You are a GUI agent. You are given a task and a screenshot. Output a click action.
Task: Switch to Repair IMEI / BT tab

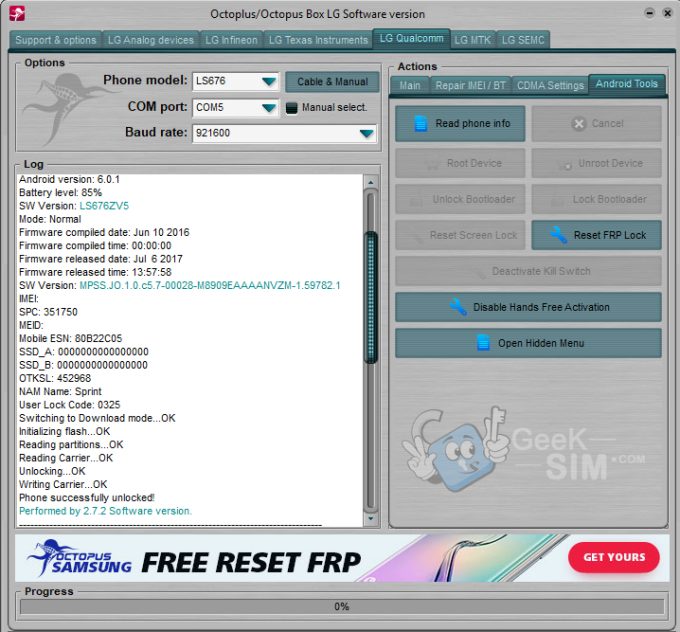[470, 85]
